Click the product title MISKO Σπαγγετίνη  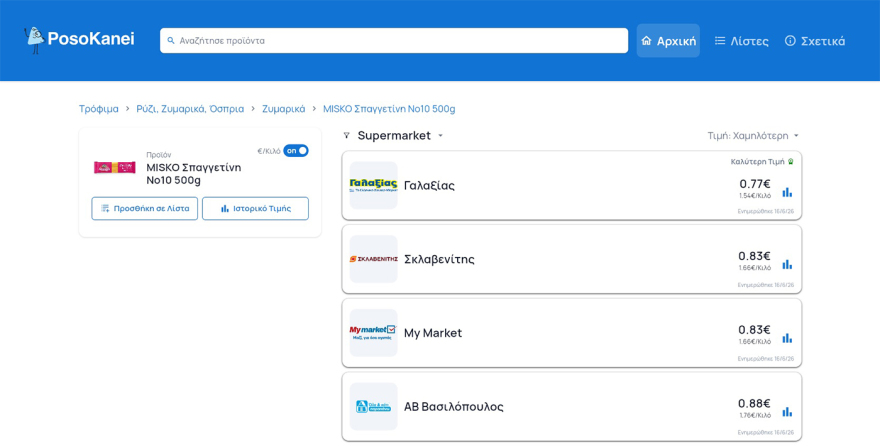(194, 174)
